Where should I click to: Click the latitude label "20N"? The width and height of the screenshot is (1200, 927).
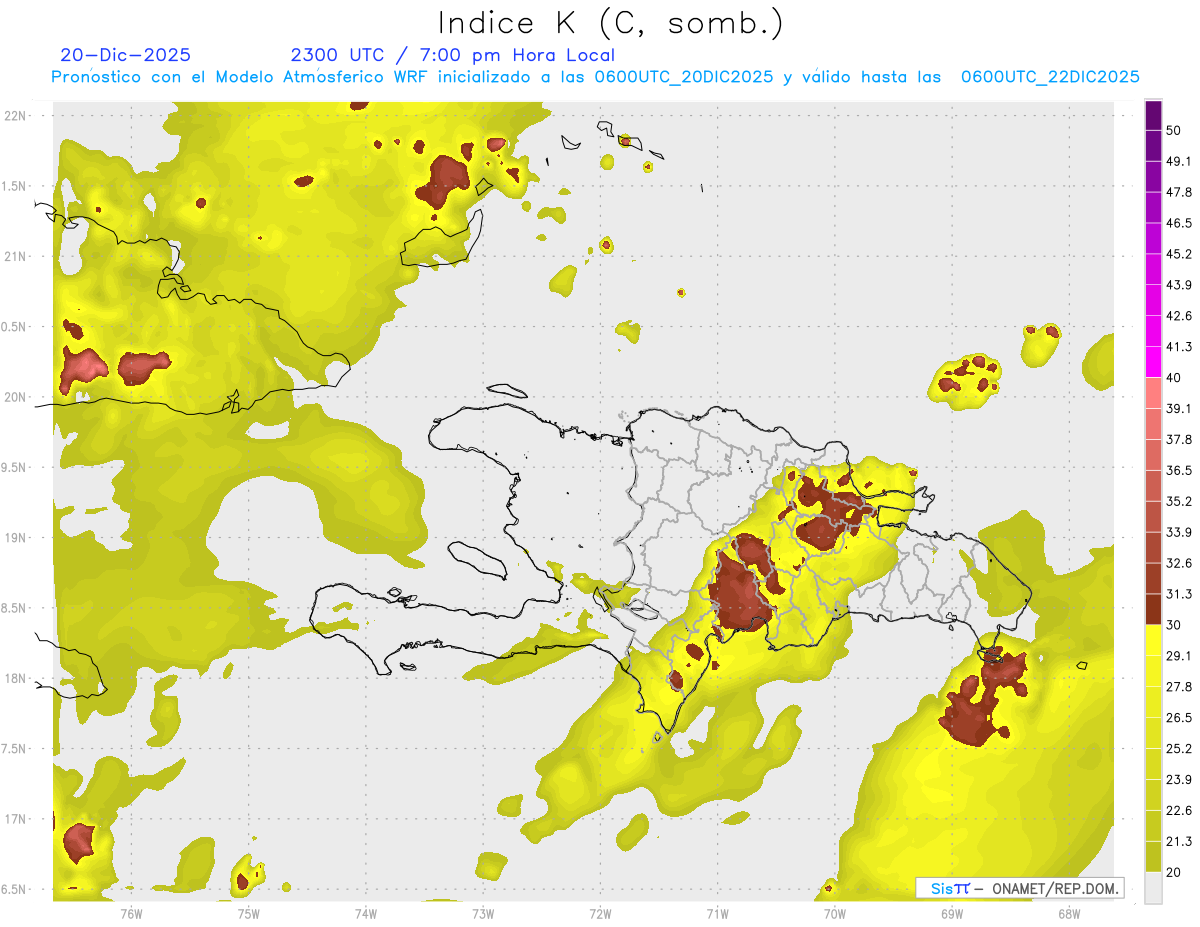tap(16, 397)
